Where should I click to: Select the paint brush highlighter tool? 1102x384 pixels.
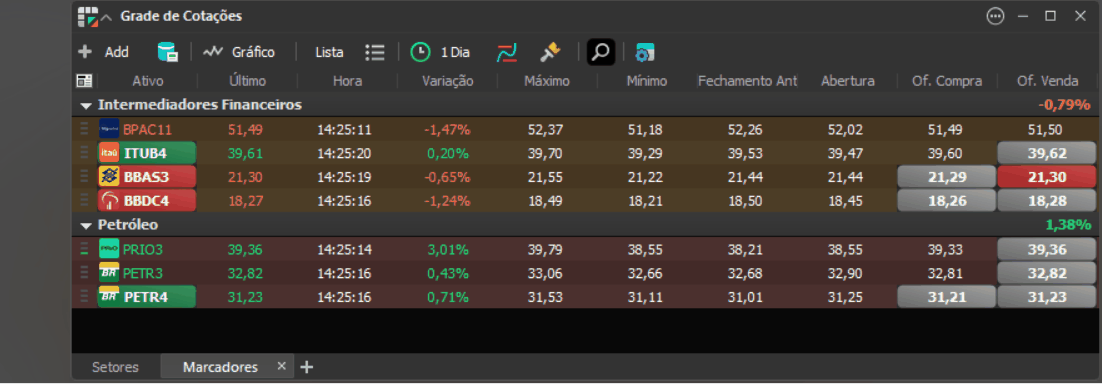(550, 52)
